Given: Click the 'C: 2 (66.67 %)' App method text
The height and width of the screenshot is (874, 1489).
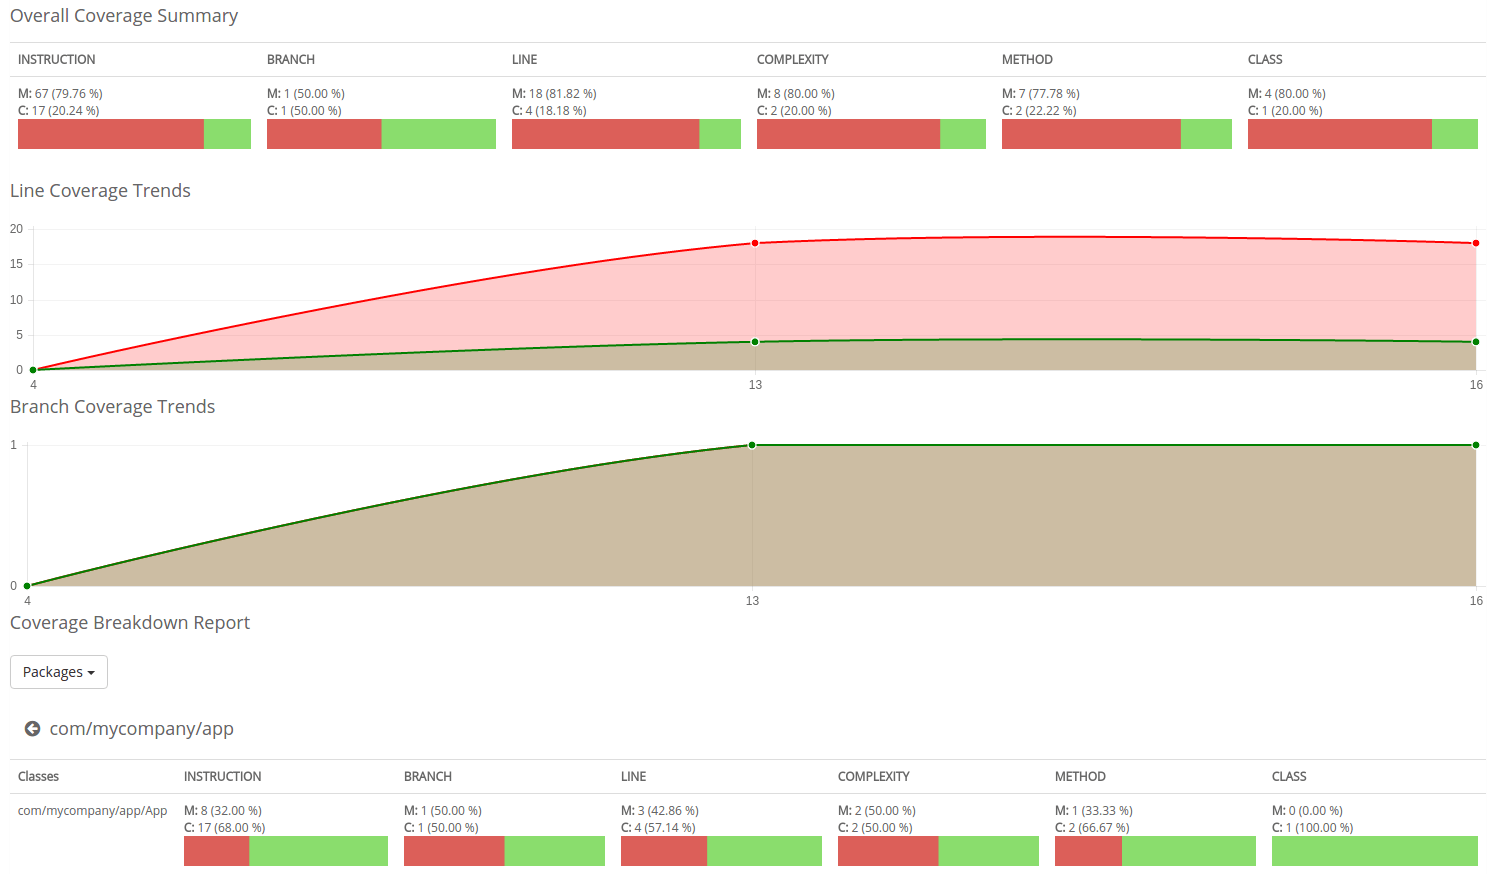Looking at the screenshot, I should click(1092, 828).
